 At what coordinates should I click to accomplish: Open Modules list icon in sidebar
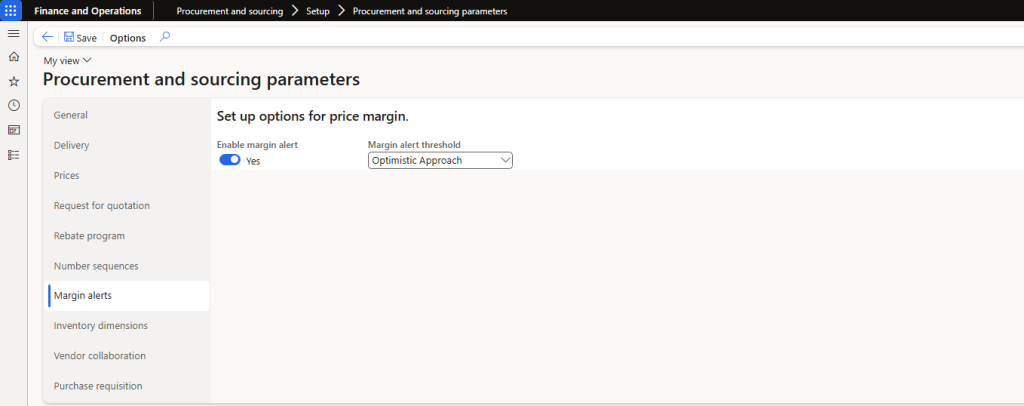(13, 155)
